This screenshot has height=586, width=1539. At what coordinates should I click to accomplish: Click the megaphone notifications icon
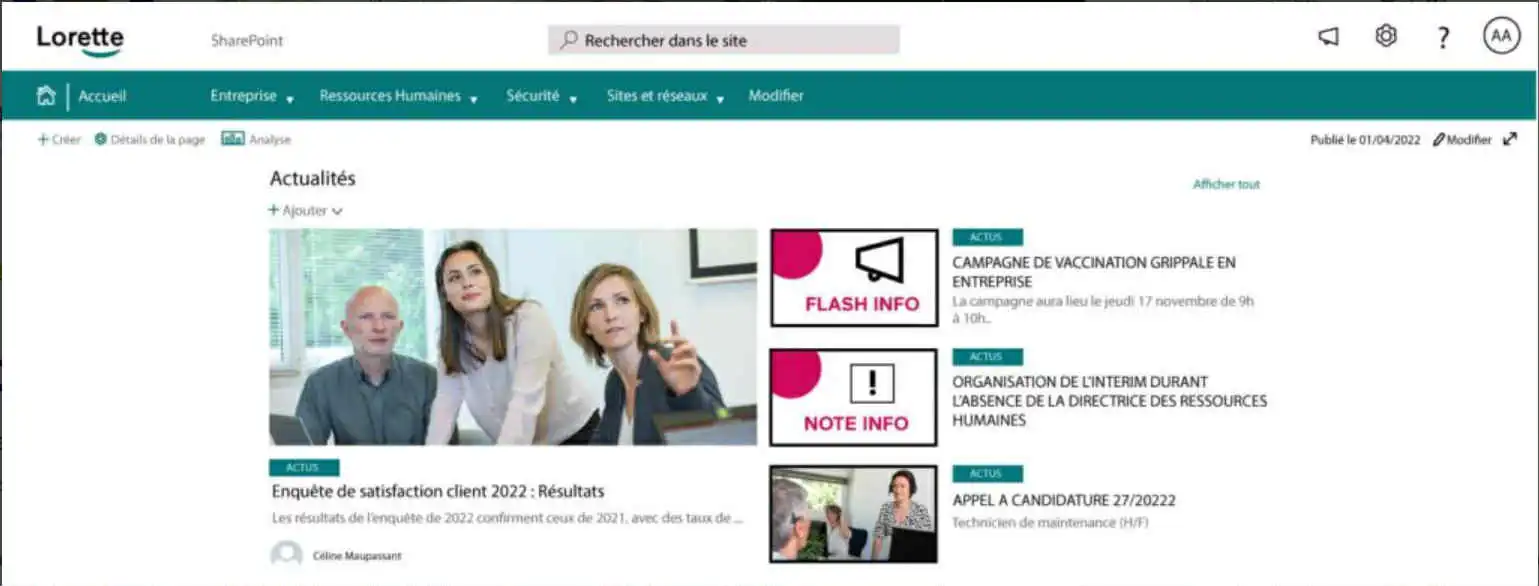tap(1328, 38)
